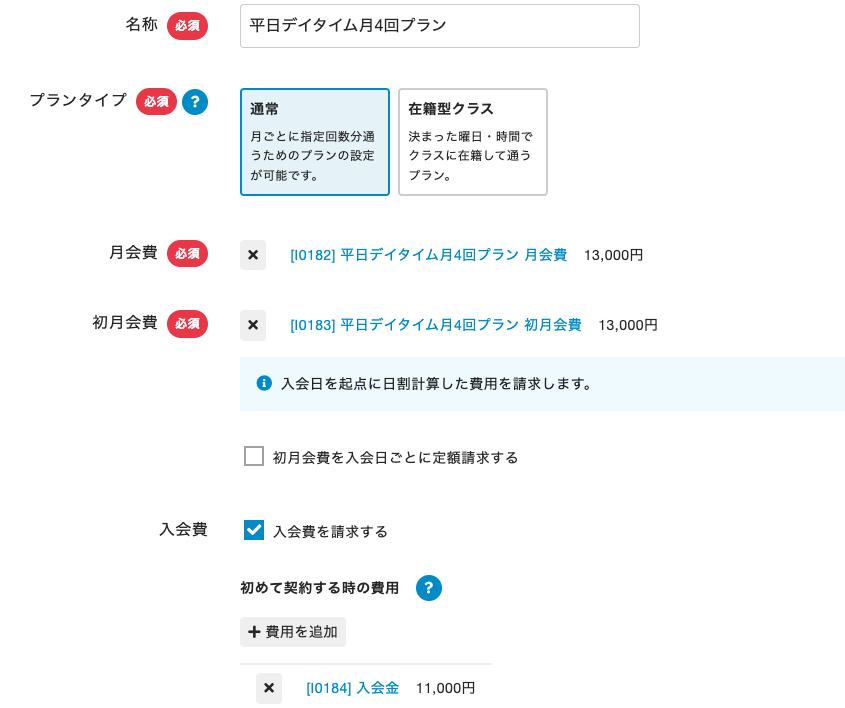This screenshot has width=845, height=708.
Task: Click the 必須 badge next to 名称
Action: [x=187, y=26]
